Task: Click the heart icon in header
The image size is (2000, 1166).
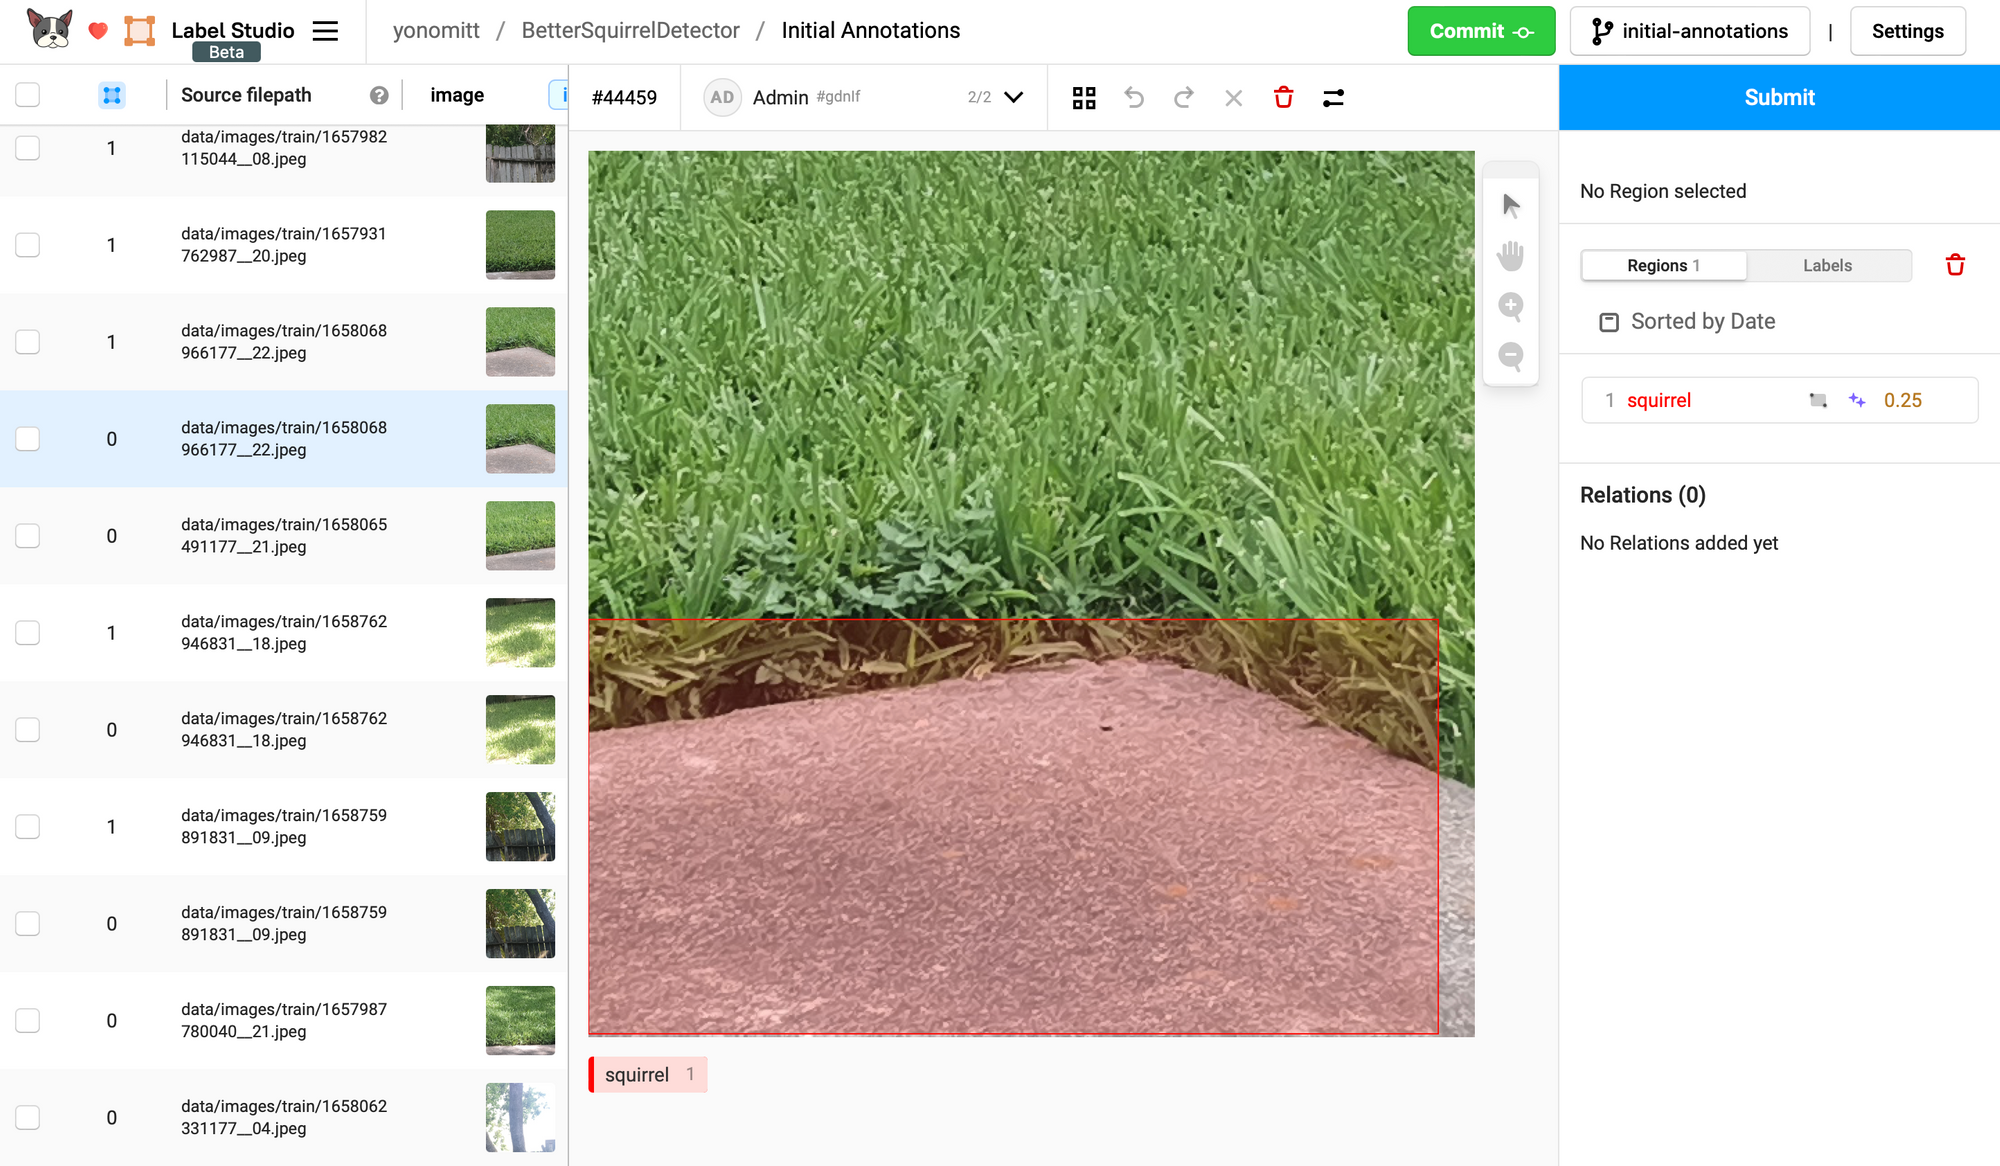Action: [98, 31]
